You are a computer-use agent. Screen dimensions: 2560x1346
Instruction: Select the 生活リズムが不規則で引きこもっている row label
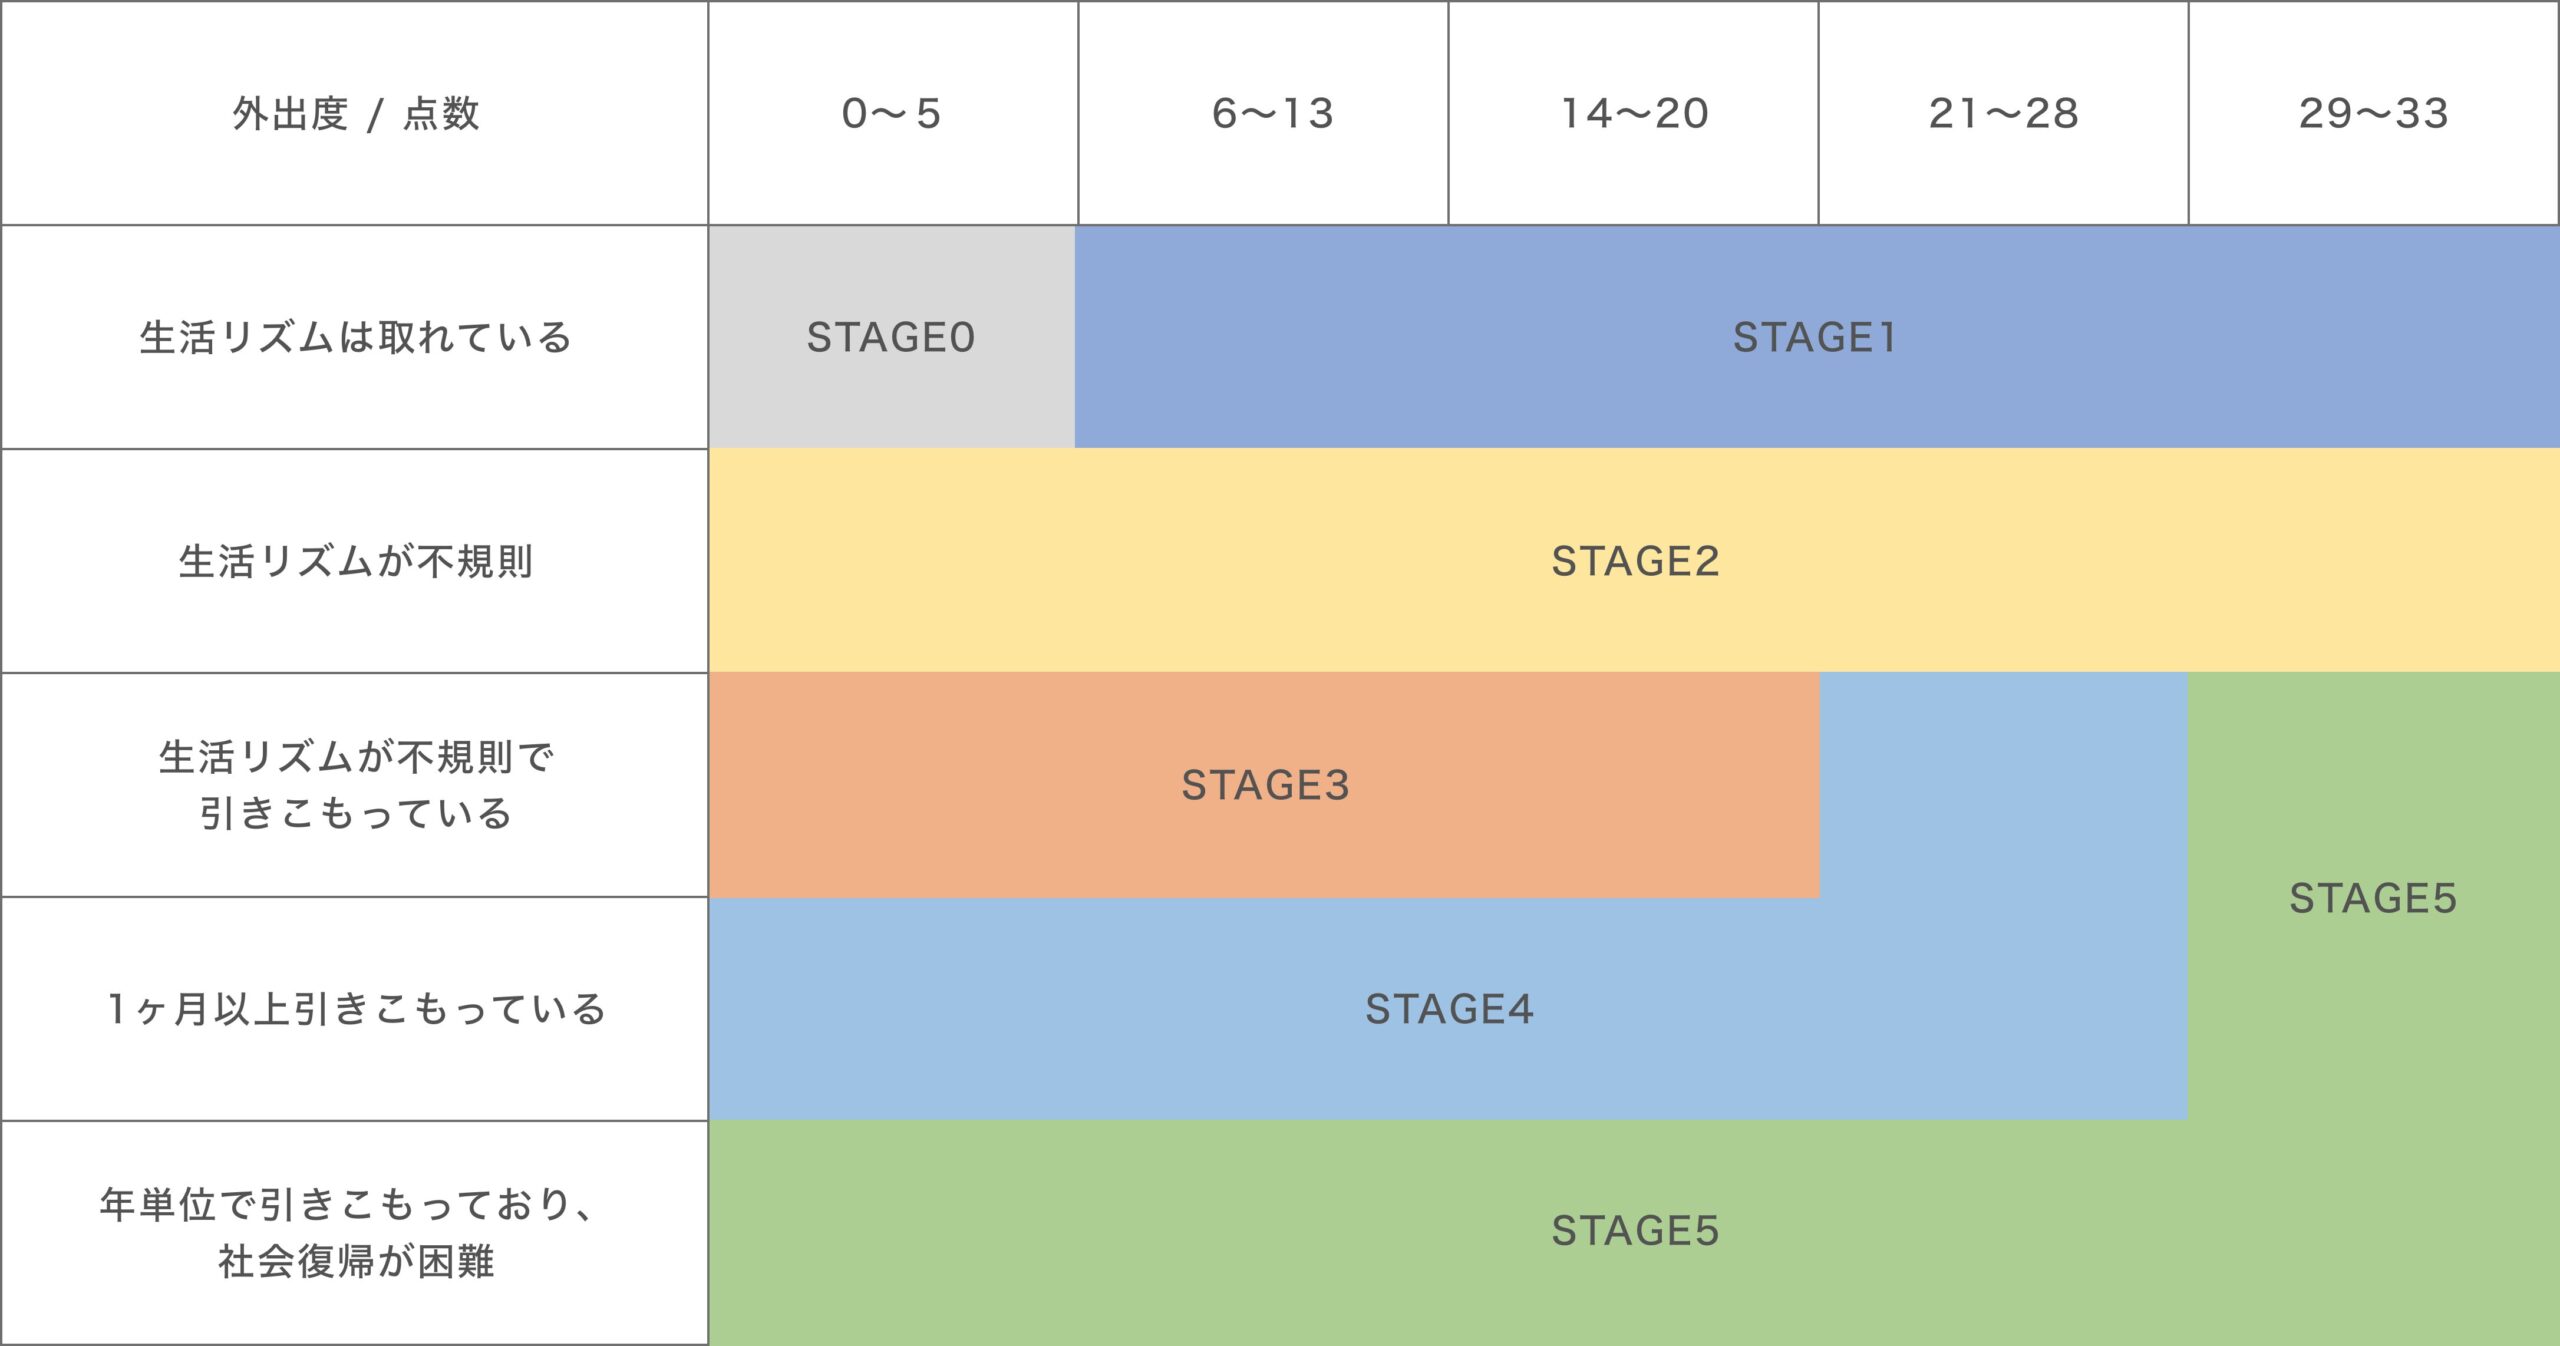point(355,785)
